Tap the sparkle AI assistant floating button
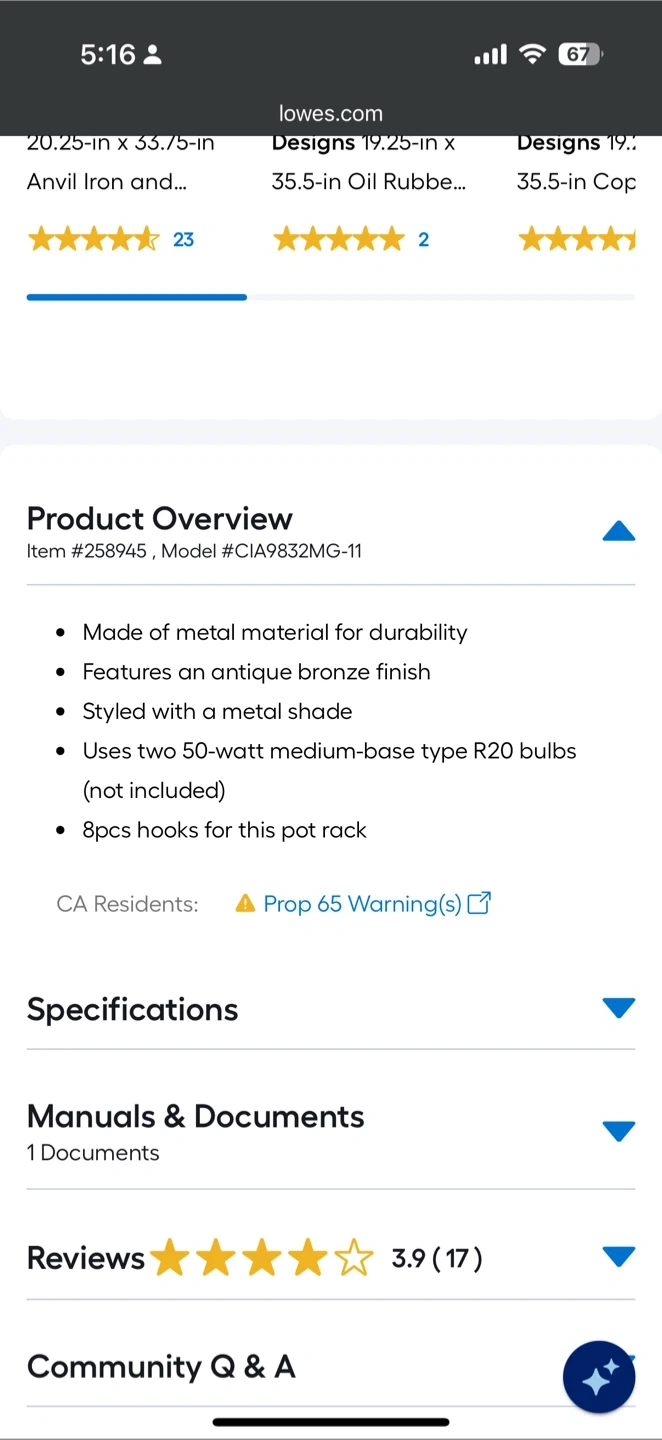The image size is (662, 1440). 598,1378
